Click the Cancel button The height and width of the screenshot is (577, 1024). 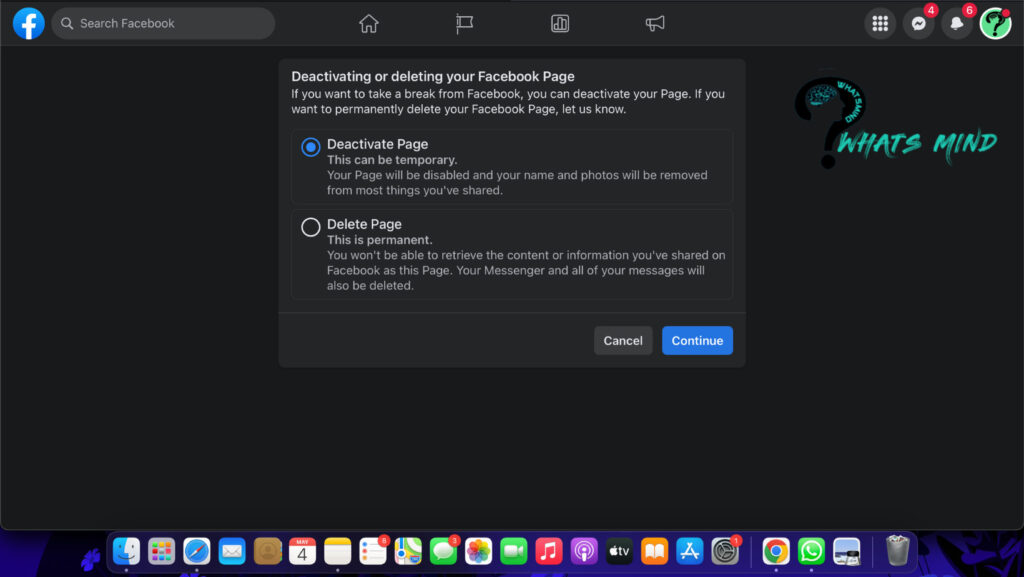[623, 341]
